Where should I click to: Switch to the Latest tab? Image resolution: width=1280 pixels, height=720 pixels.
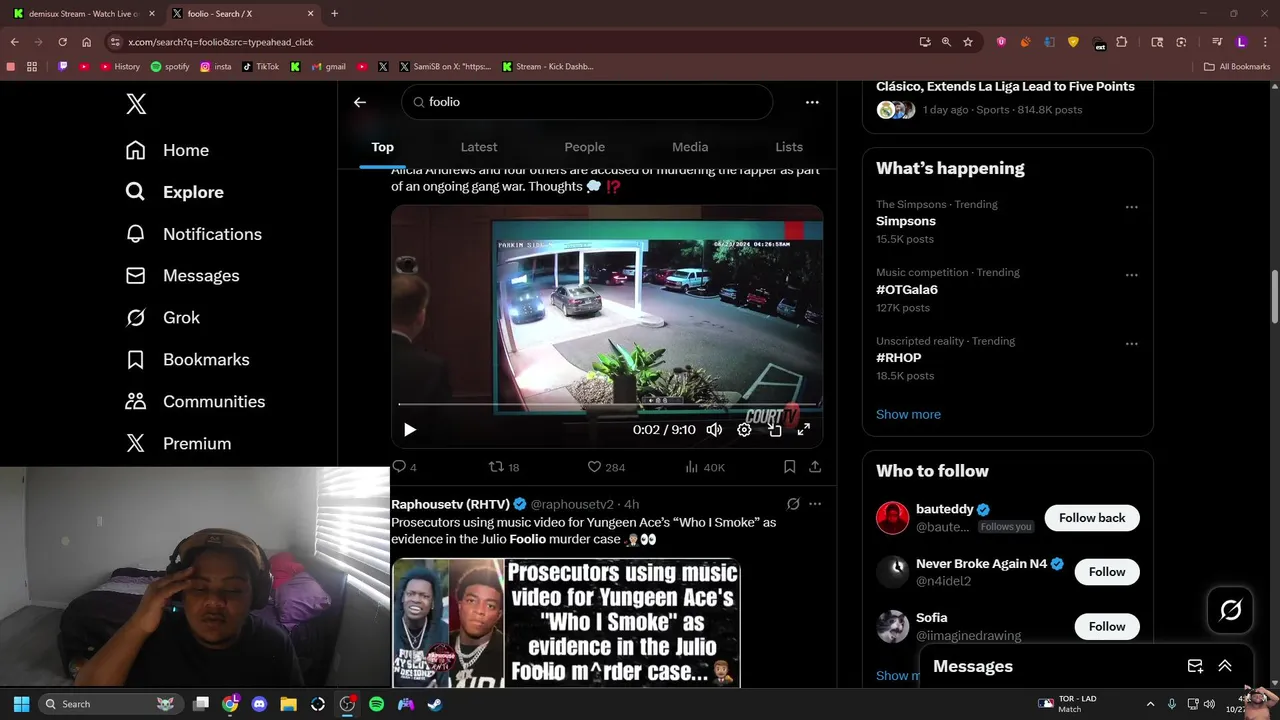coord(479,147)
